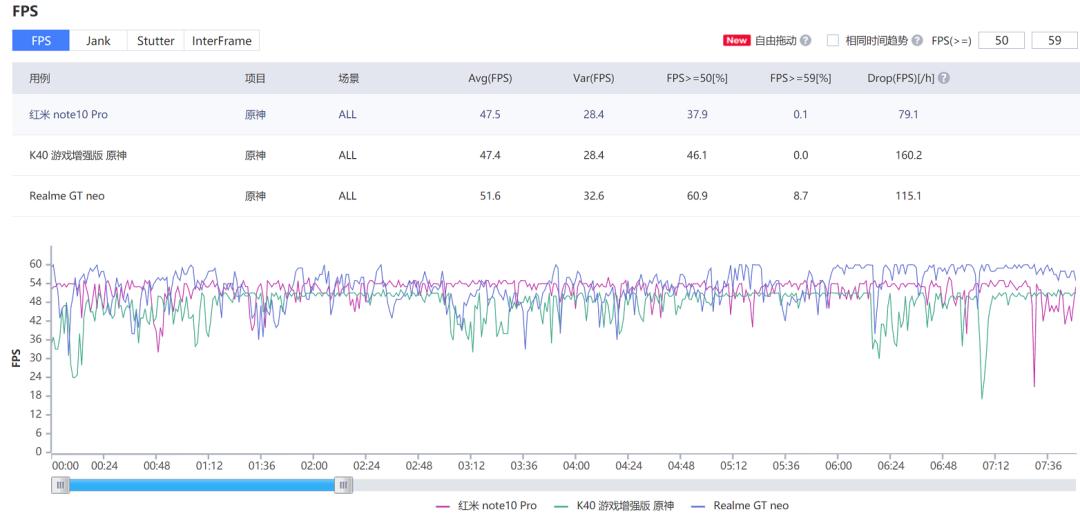Viewport: 1080px width, 514px height.
Task: Toggle 红米 note10 Pro legend series
Action: (486, 506)
